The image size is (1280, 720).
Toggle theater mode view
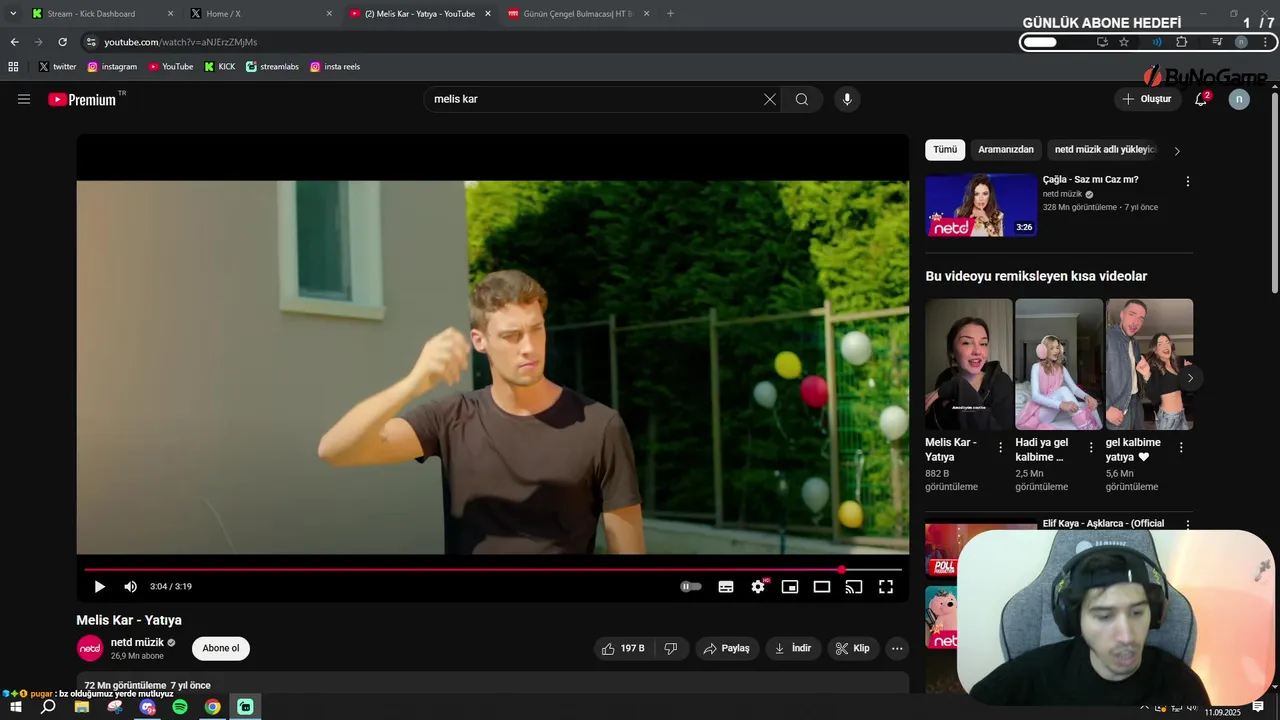[822, 587]
